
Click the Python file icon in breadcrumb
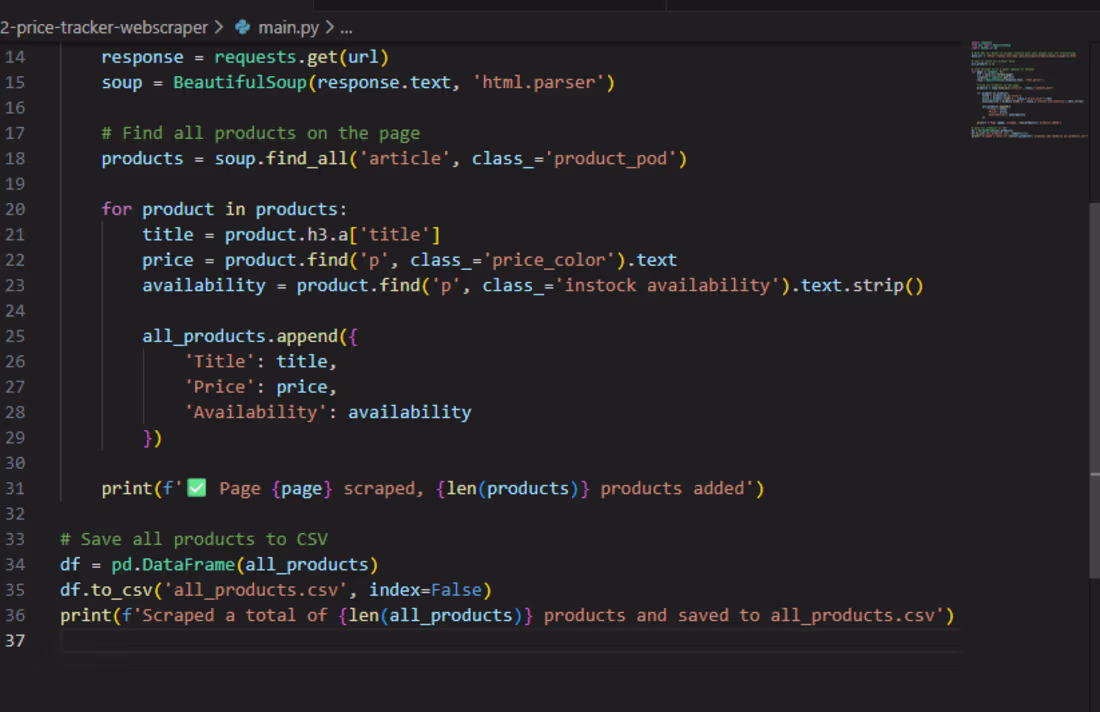pos(243,27)
